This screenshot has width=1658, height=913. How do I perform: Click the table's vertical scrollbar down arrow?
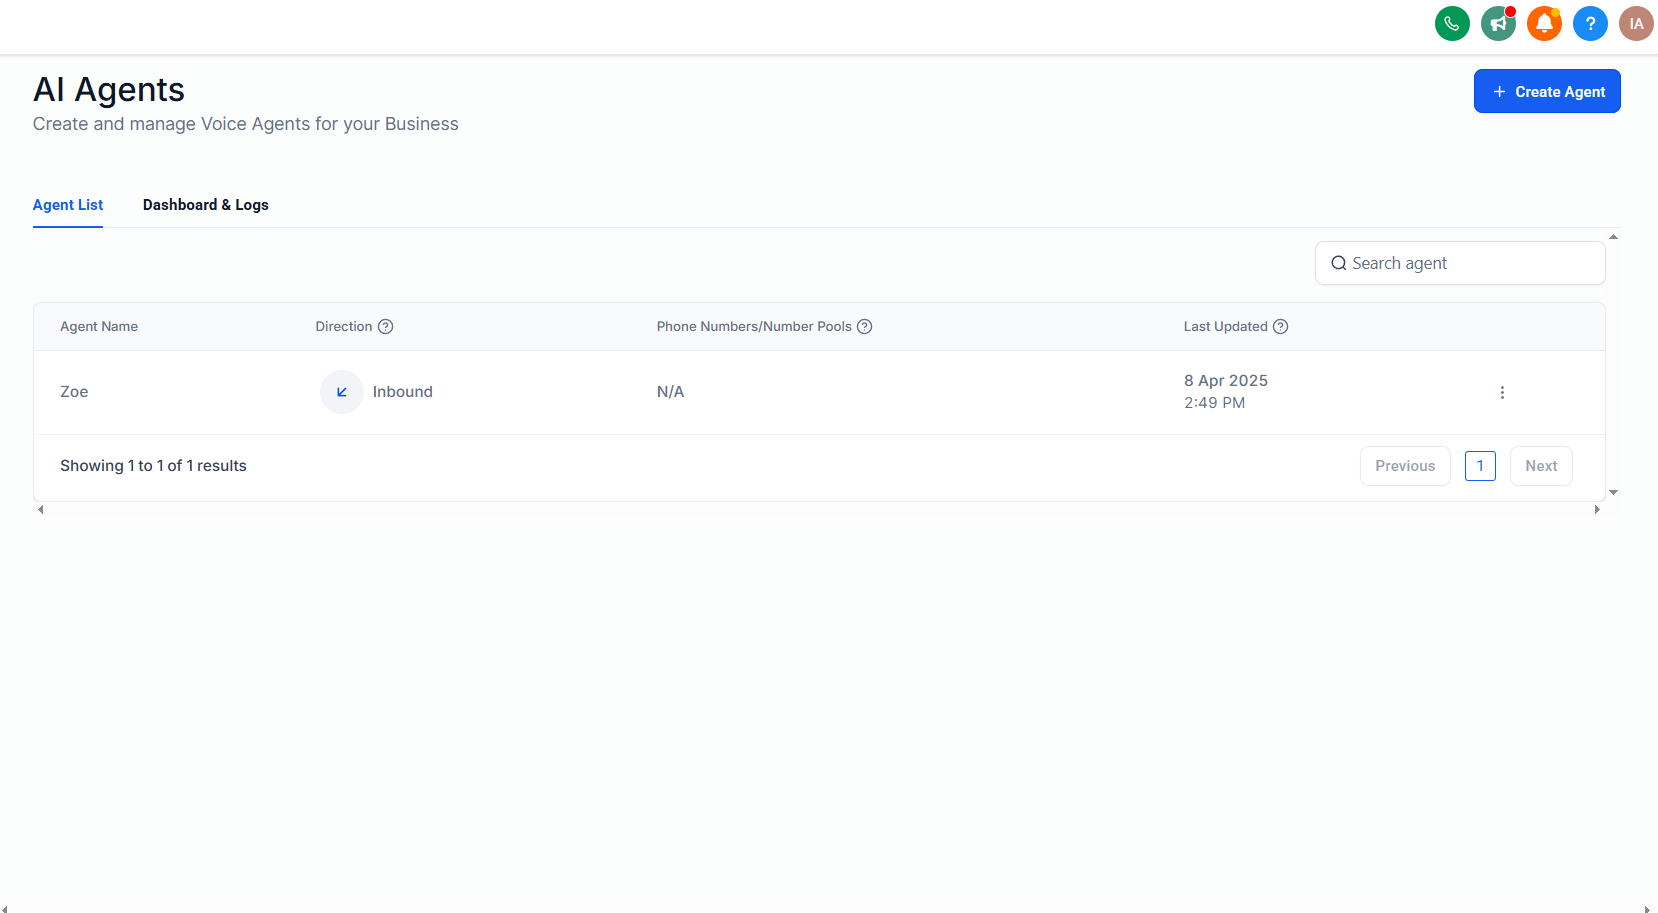click(x=1613, y=493)
